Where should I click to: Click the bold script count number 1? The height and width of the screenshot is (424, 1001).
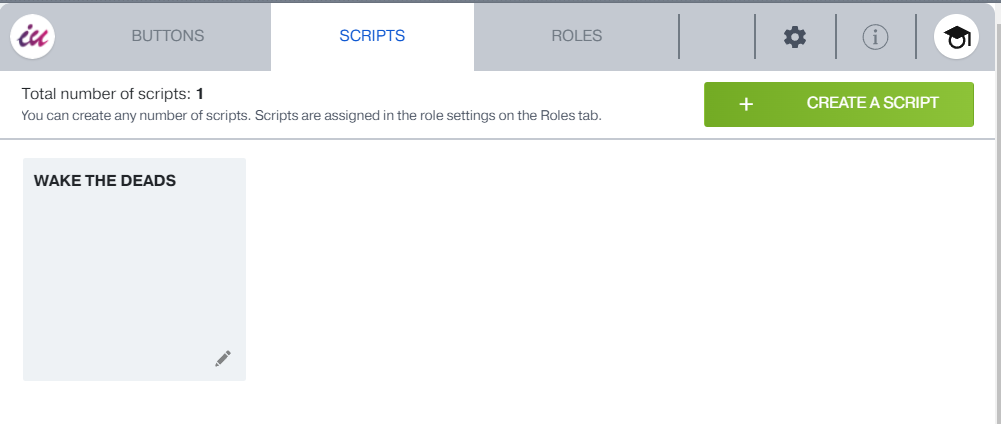point(200,95)
